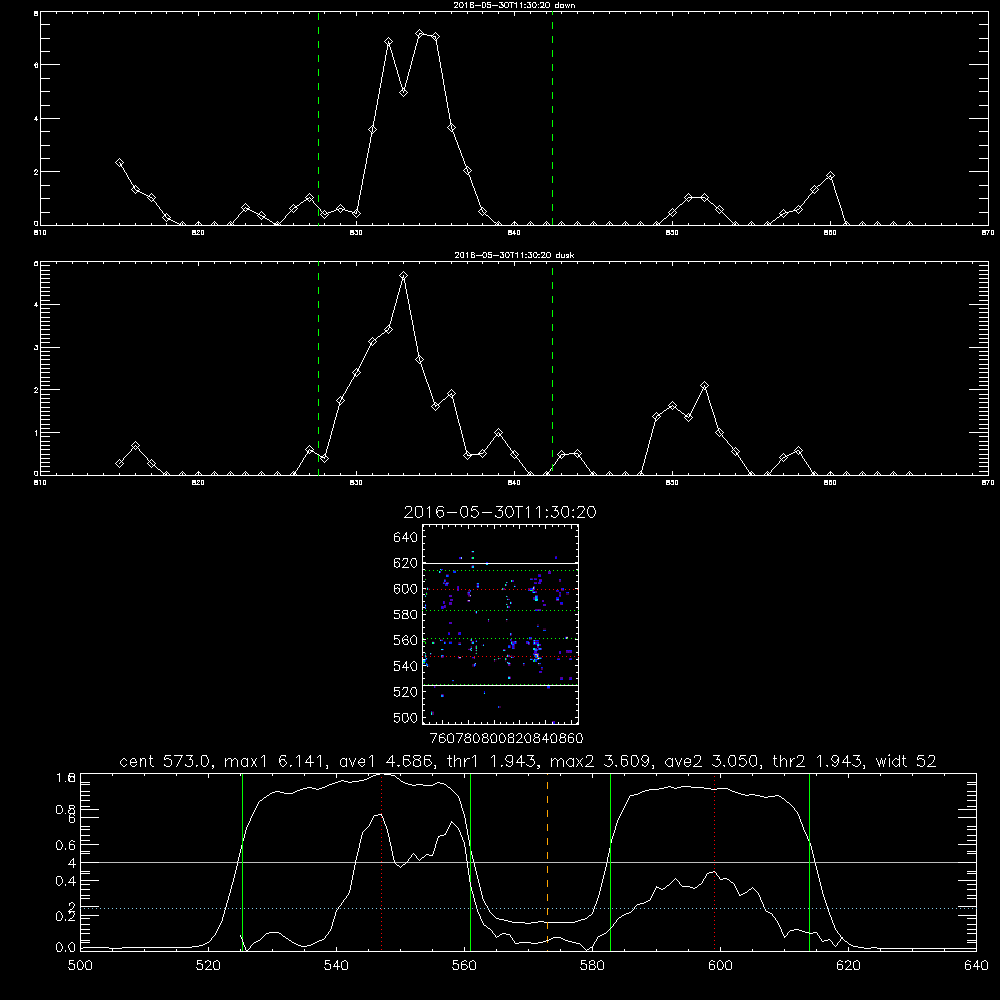Click the dawn plot diamond peak near 860
This screenshot has width=1000, height=1000.
click(830, 175)
